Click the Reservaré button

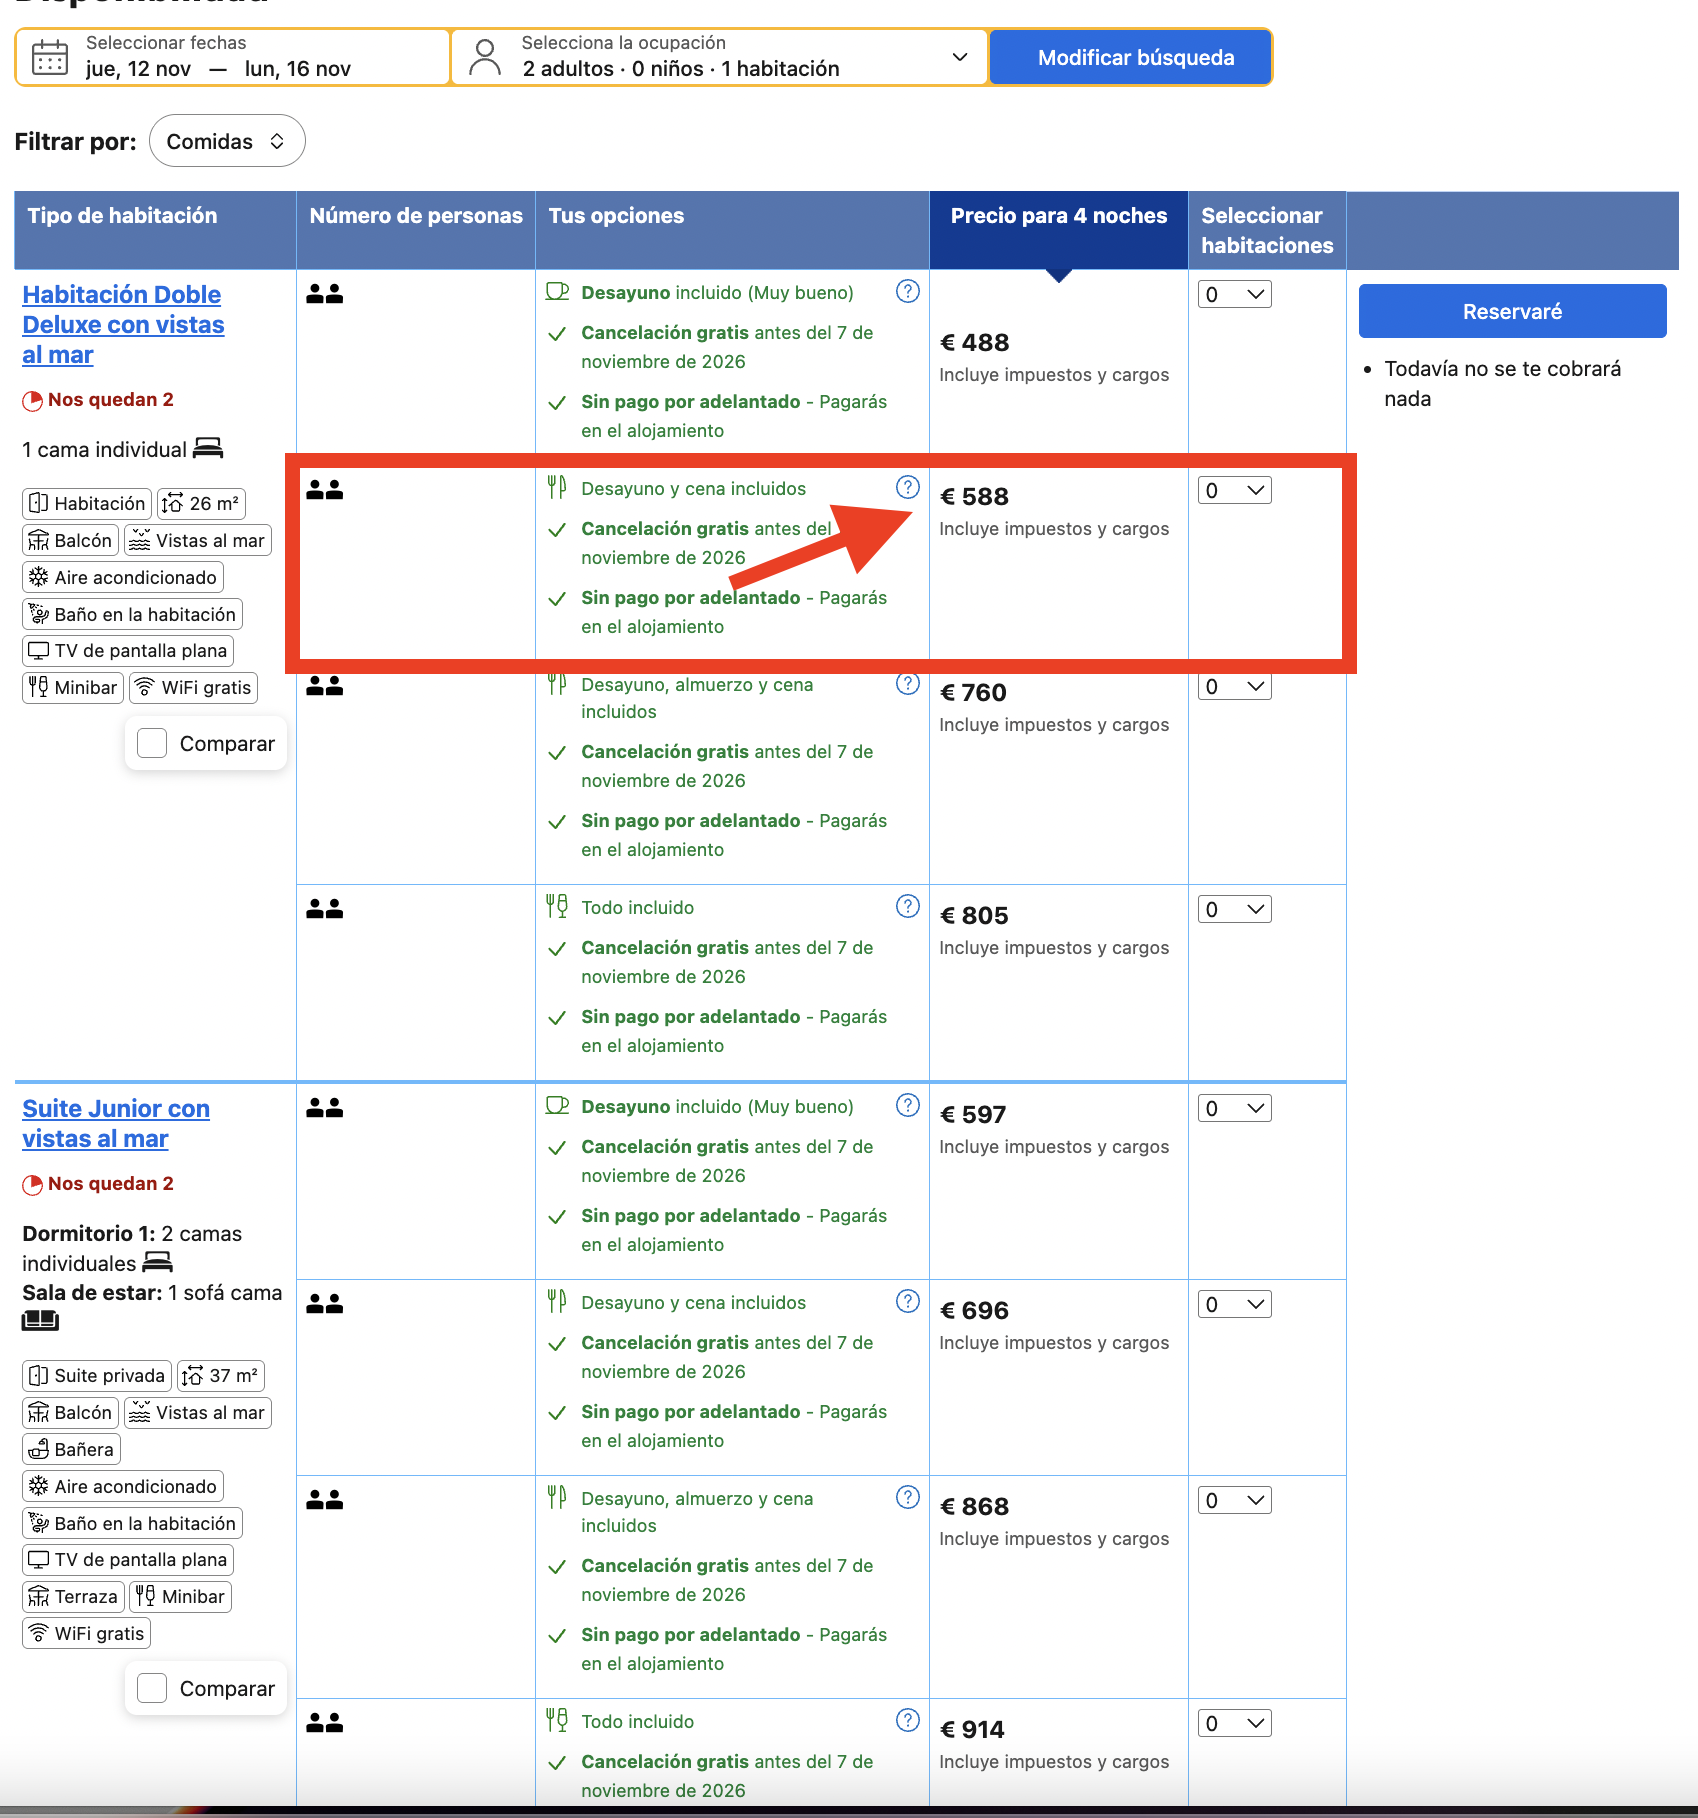[1512, 311]
